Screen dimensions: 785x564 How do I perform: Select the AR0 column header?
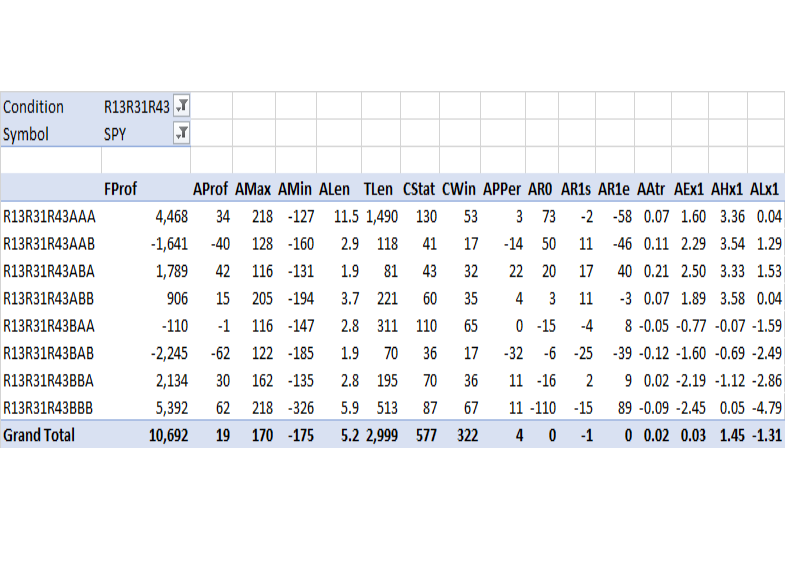pyautogui.click(x=540, y=189)
